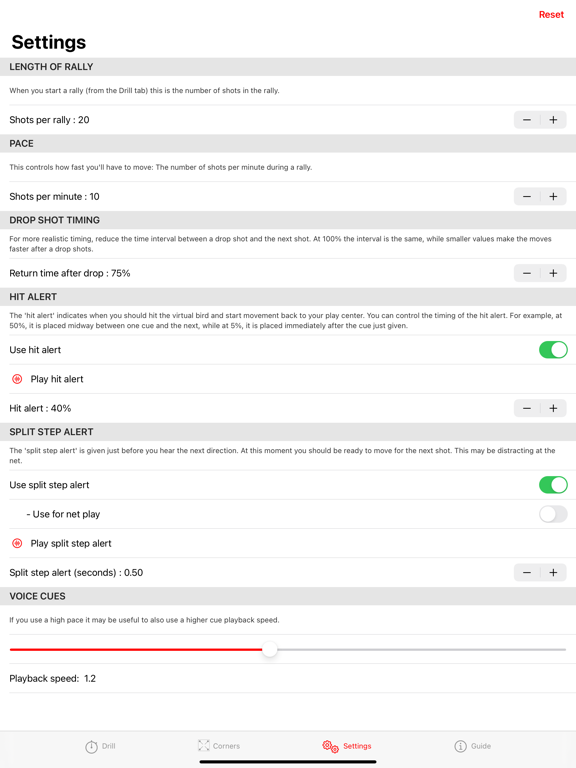Click the gray part of the playback speed track
576x768 pixels.
click(421, 649)
